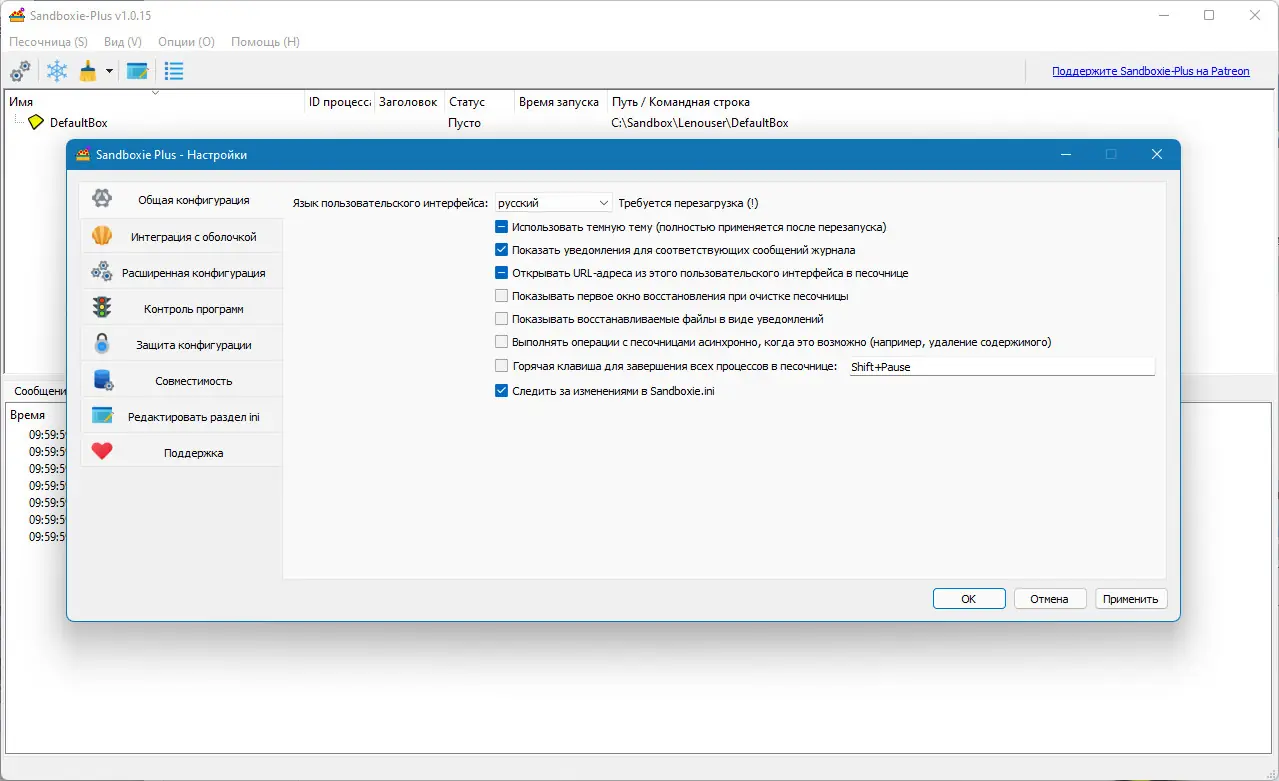The height and width of the screenshot is (781, 1279).
Task: Enable Выполнять операции с песочницами асинхронно checkbox
Action: tap(502, 342)
